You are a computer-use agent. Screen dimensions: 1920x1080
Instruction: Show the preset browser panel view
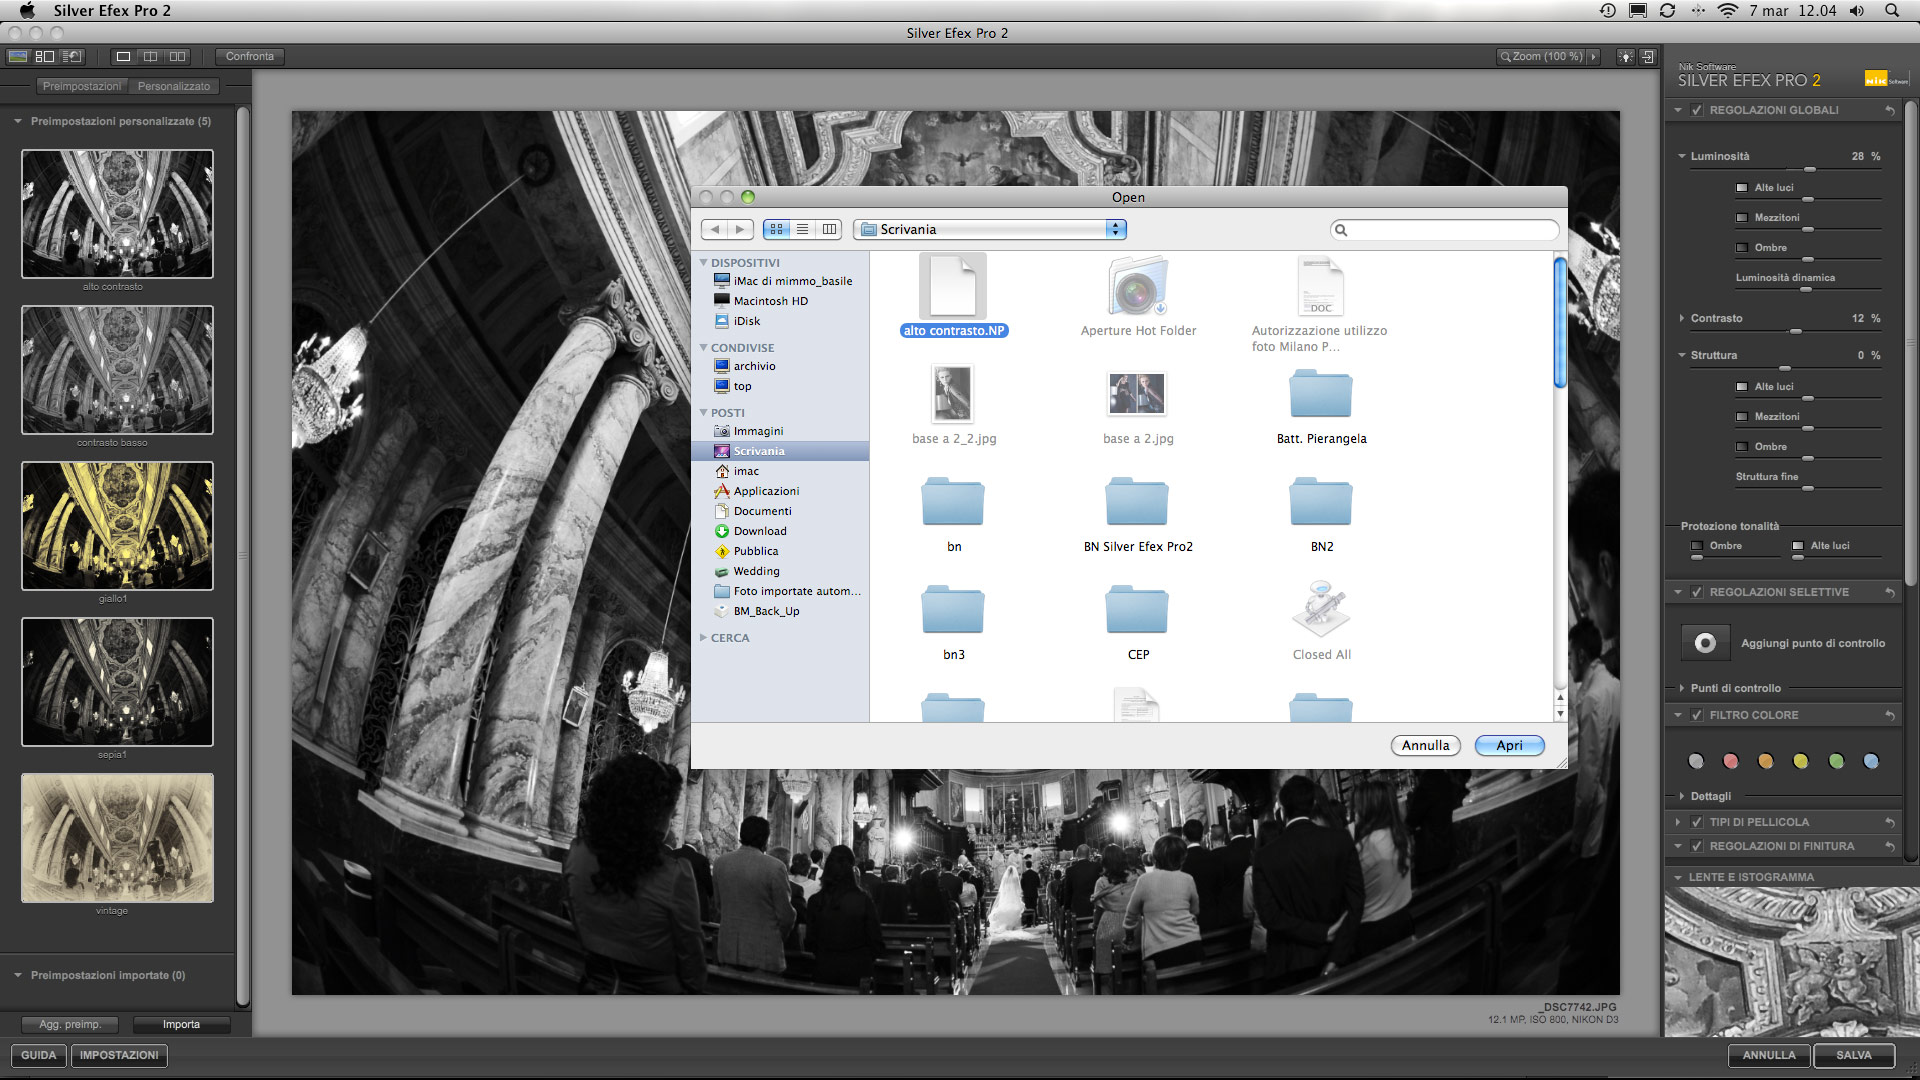[45, 57]
